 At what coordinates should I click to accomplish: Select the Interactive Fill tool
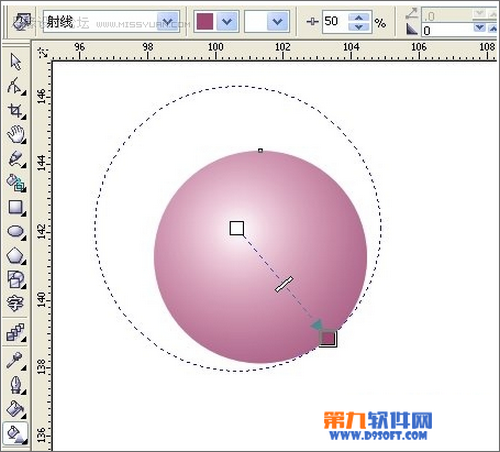(x=15, y=433)
